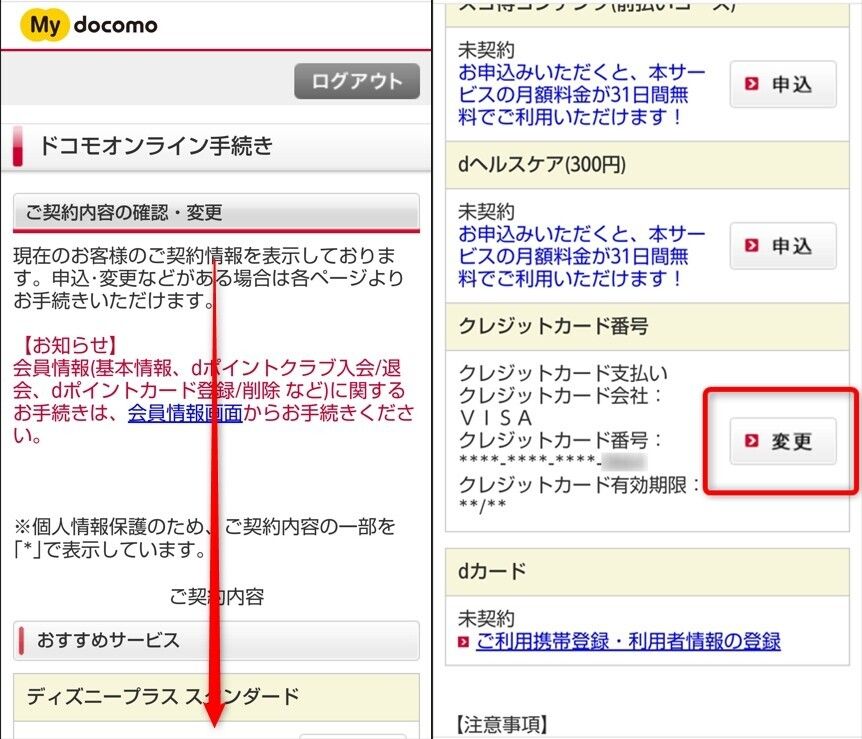Click the ログアウト button
Image resolution: width=862 pixels, height=739 pixels.
pyautogui.click(x=357, y=81)
